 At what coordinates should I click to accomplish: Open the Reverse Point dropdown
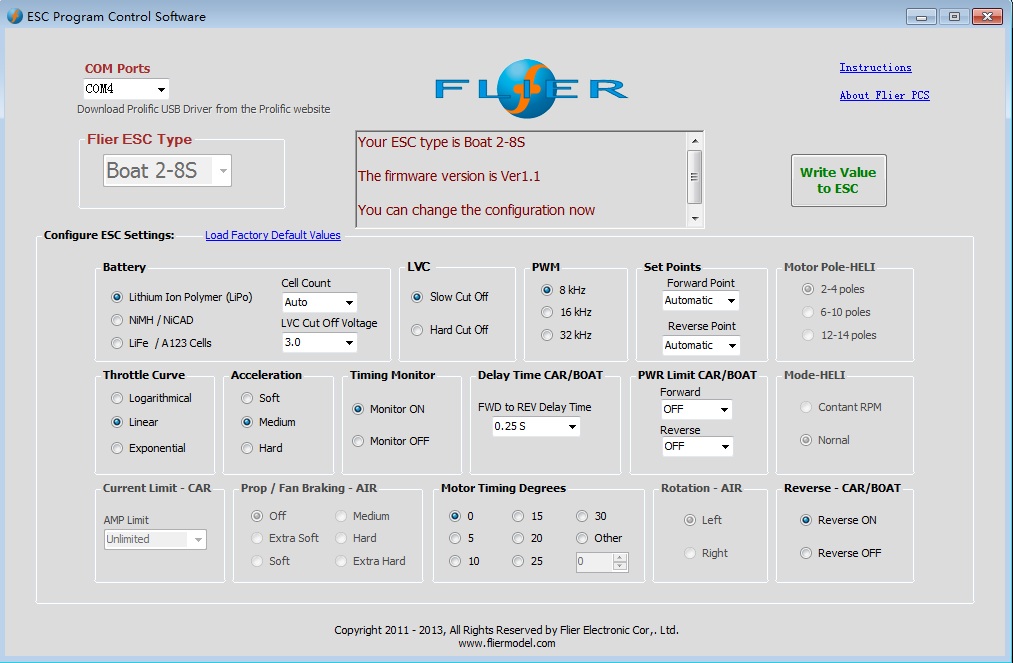click(x=700, y=345)
